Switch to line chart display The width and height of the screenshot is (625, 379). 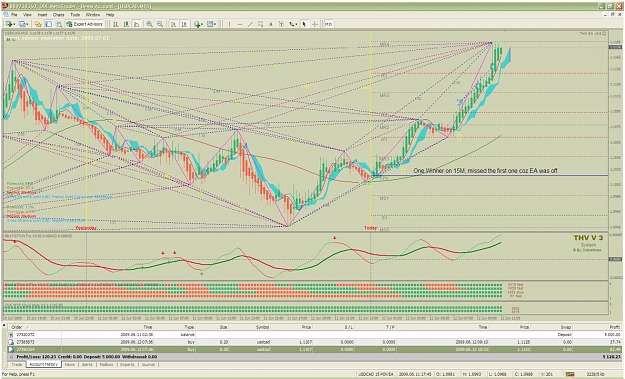click(x=136, y=24)
